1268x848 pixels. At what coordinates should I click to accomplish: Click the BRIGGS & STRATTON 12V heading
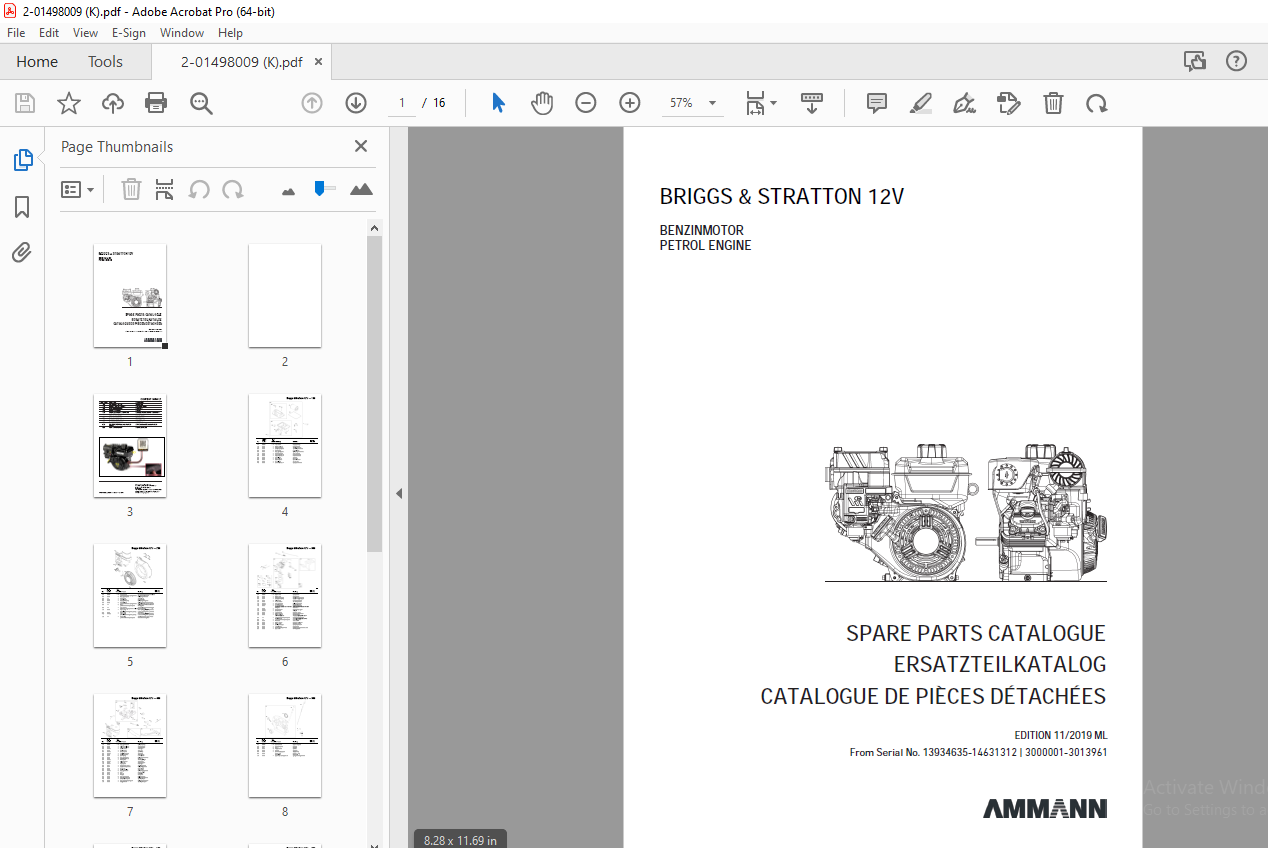tap(782, 197)
